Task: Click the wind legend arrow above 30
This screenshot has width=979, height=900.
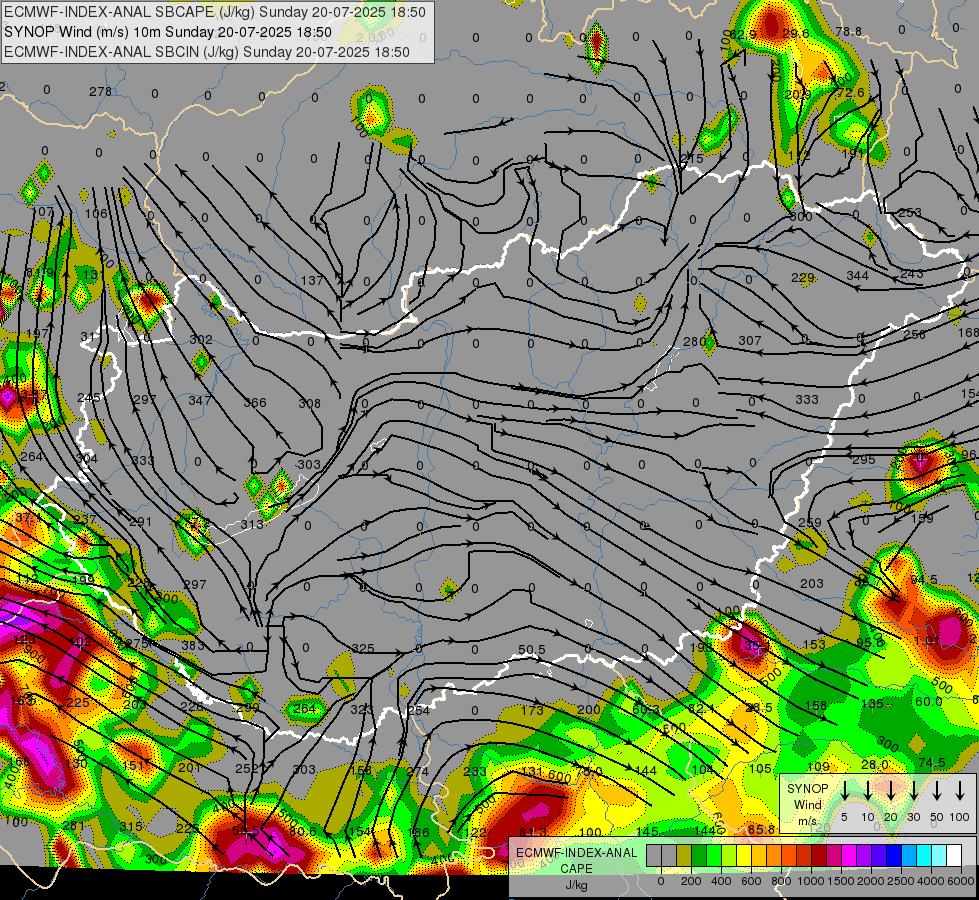Action: point(913,791)
